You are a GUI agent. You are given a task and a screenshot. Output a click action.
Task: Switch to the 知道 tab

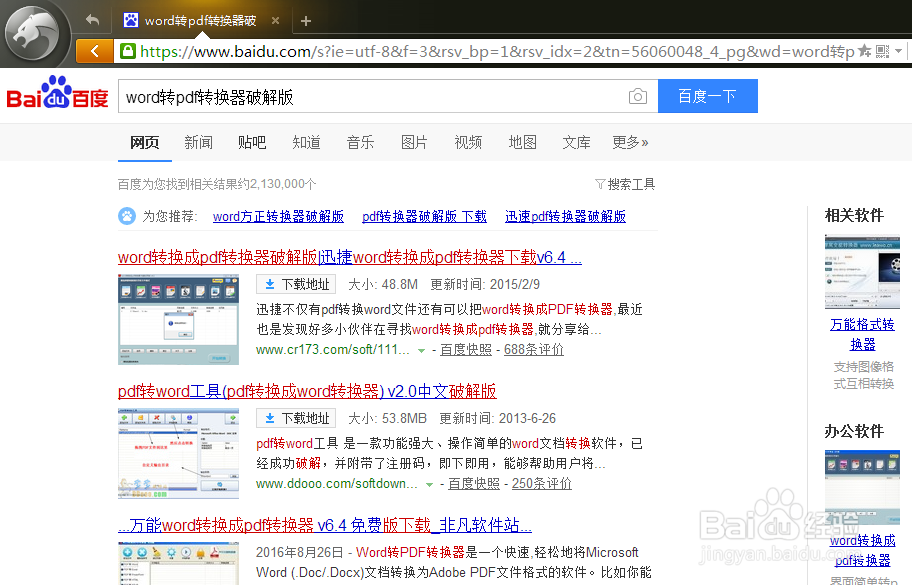pyautogui.click(x=307, y=142)
